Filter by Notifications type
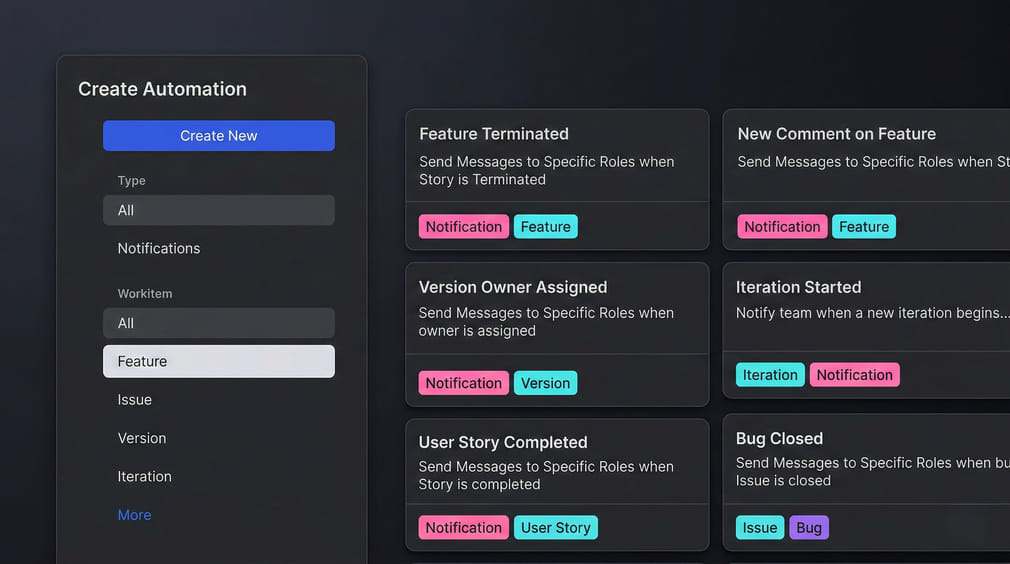Viewport: 1010px width, 564px height. click(159, 248)
